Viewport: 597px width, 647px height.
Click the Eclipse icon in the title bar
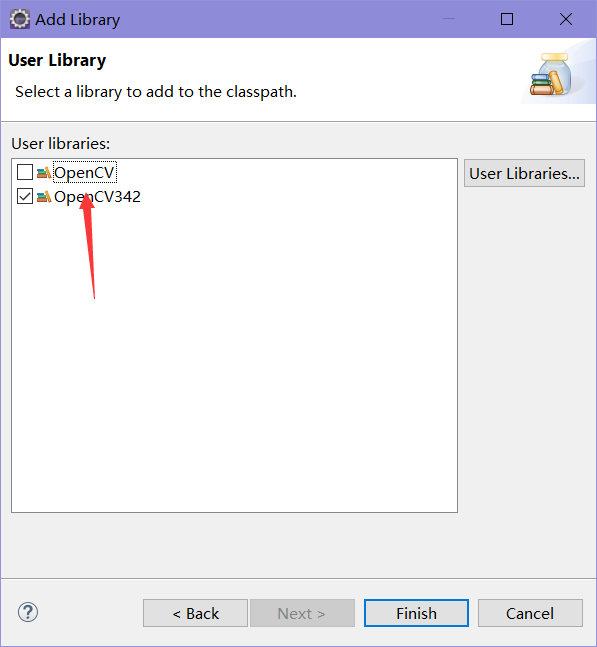pyautogui.click(x=20, y=19)
